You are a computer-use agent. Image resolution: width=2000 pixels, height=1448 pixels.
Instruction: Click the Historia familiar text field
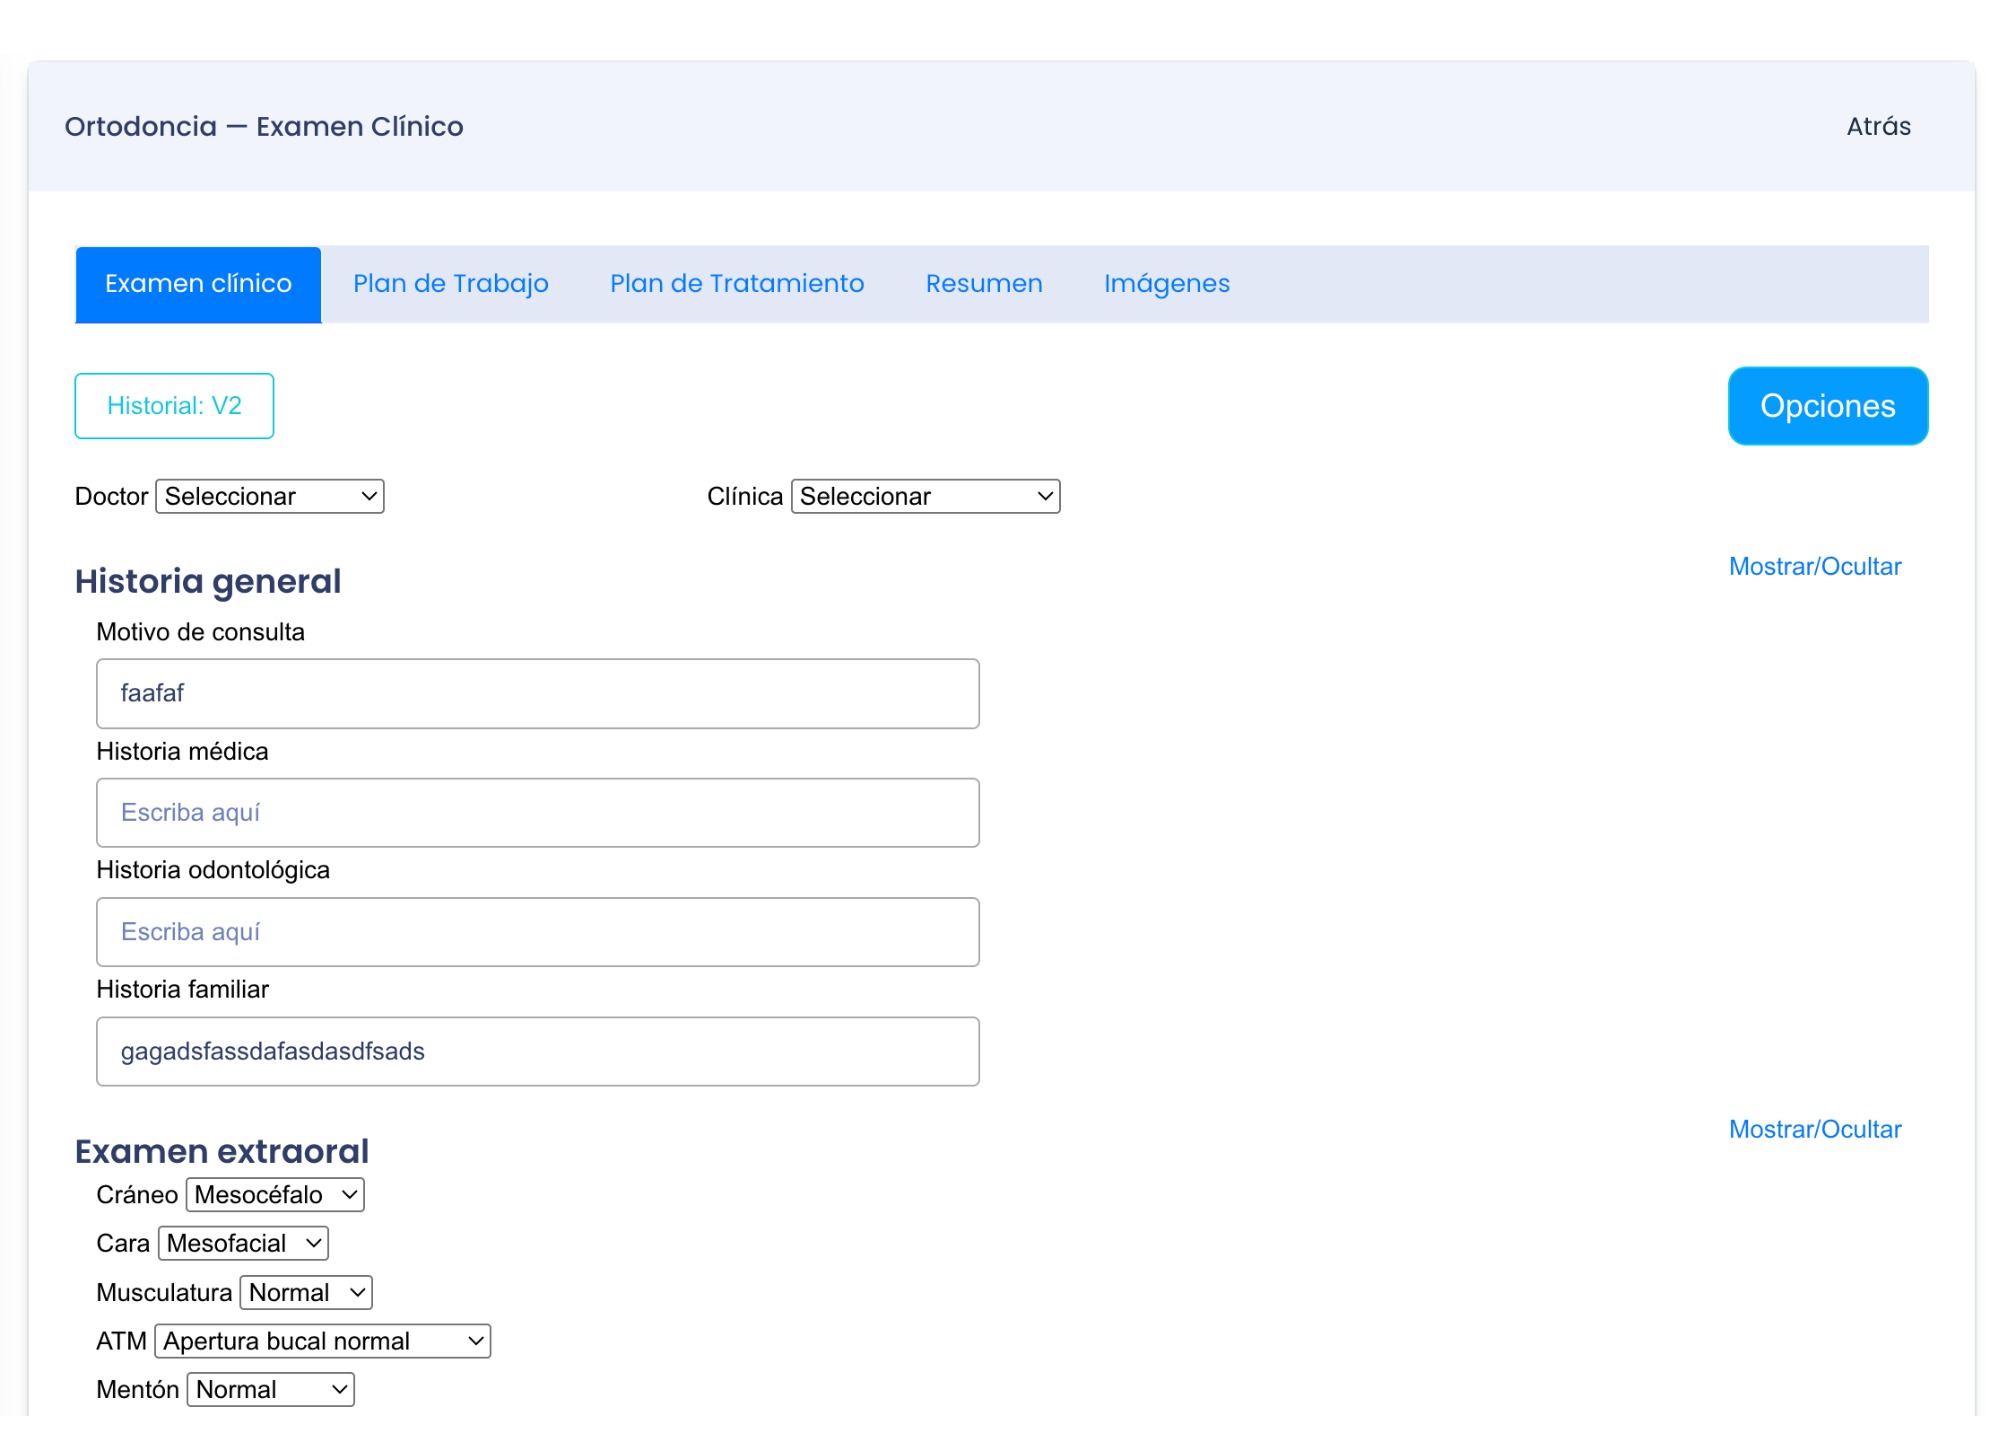click(x=537, y=1052)
